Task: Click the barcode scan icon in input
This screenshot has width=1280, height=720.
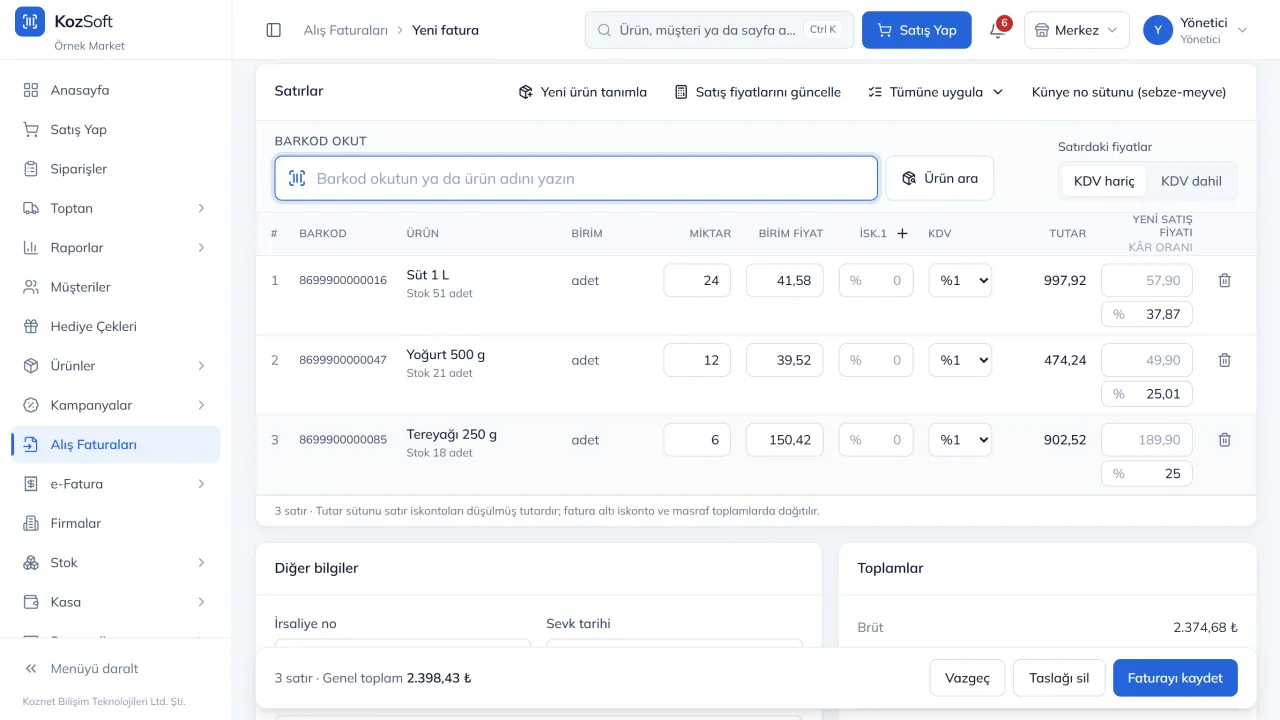Action: click(297, 178)
